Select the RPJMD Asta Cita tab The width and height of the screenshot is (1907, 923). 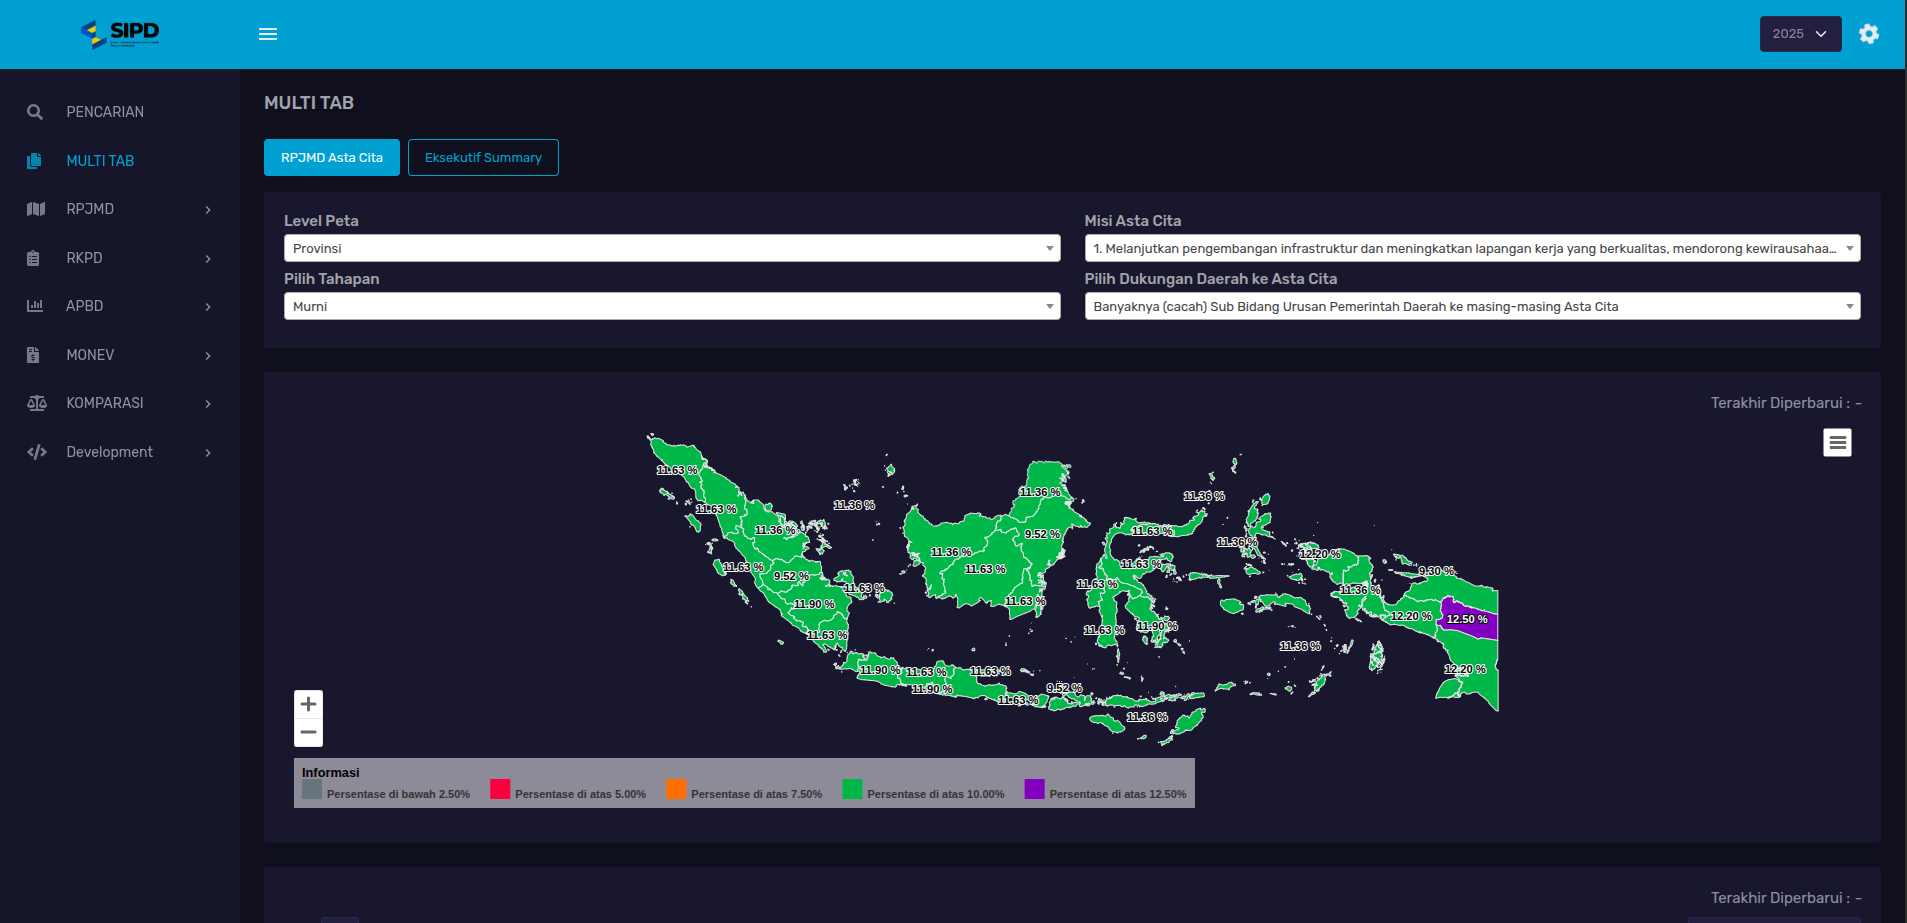click(332, 158)
